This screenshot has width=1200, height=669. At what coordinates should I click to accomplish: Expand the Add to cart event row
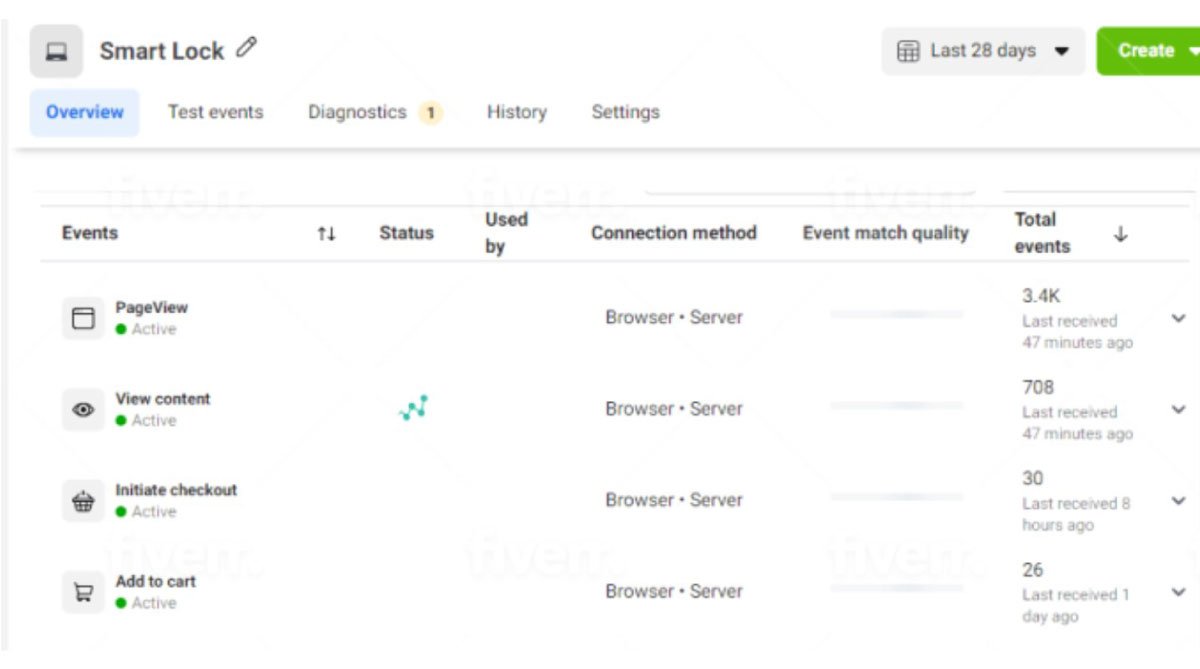[x=1178, y=592]
